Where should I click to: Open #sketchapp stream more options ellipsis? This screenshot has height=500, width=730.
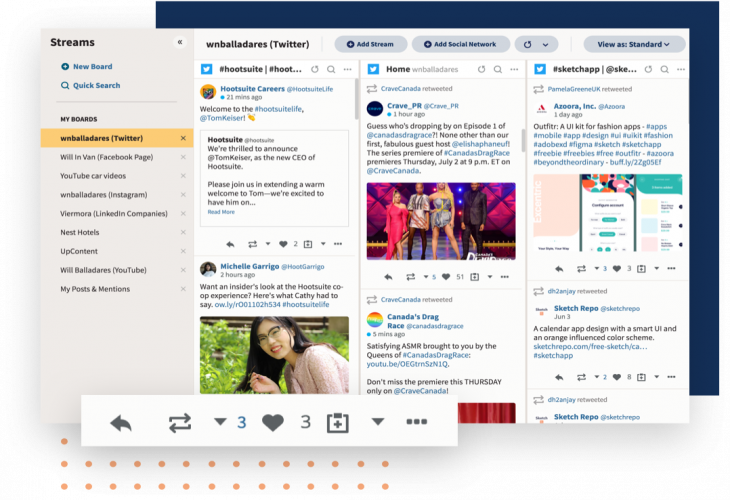pyautogui.click(x=681, y=69)
